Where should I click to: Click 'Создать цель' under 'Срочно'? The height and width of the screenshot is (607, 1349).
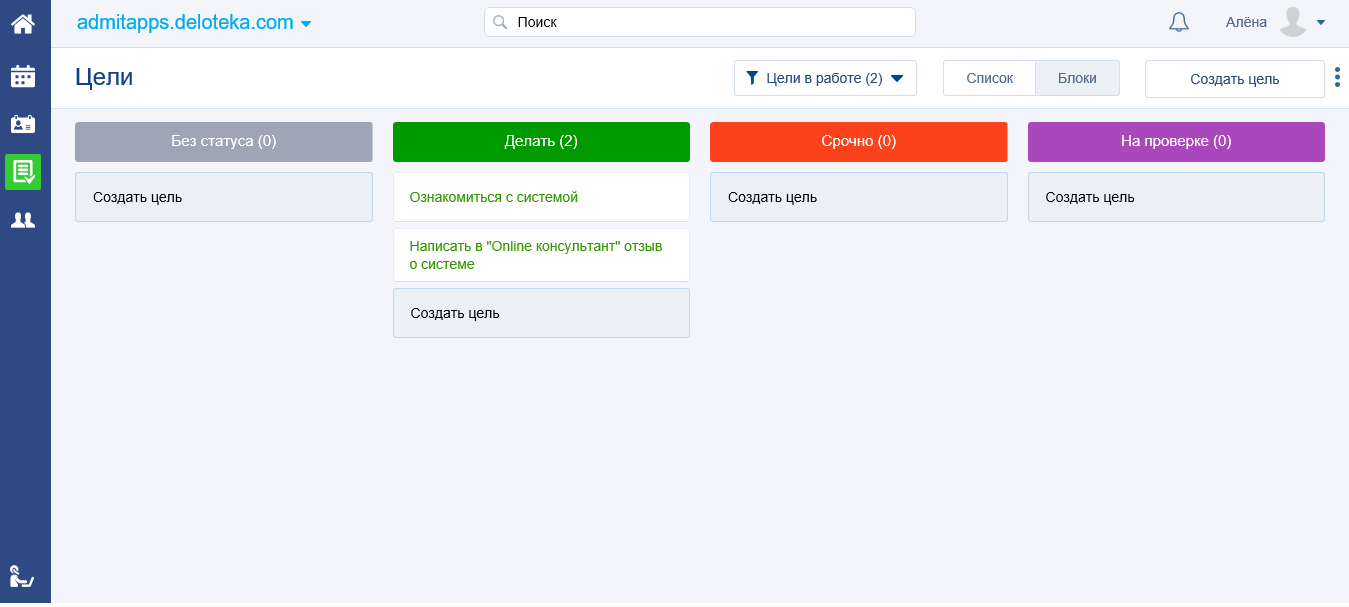(x=859, y=197)
